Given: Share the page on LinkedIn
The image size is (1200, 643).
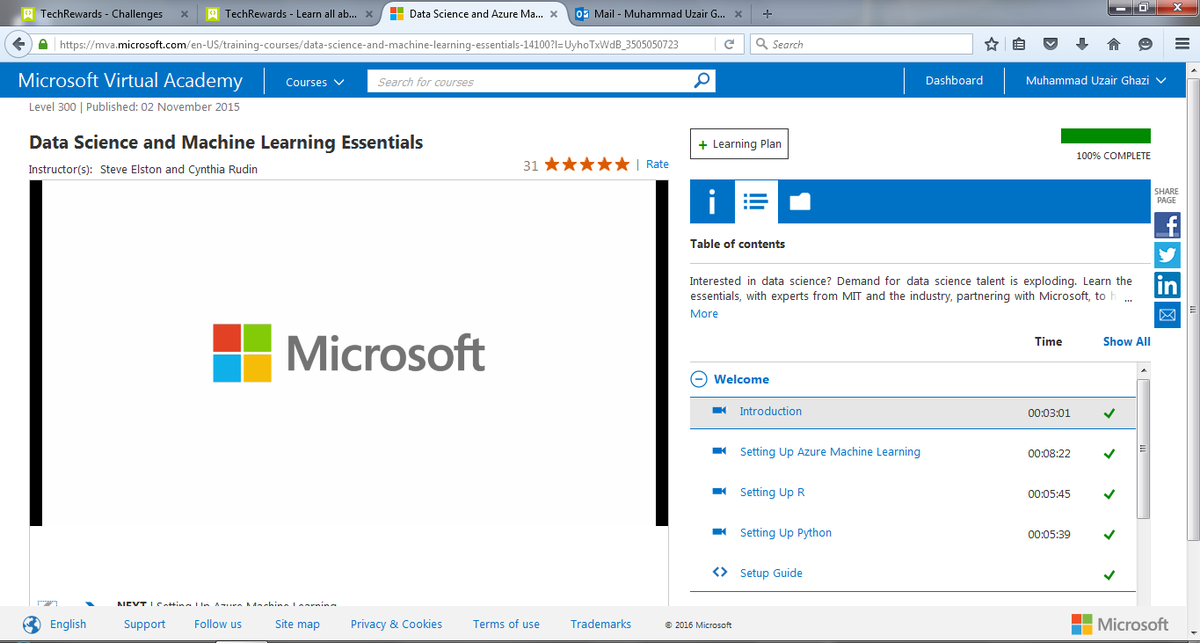Looking at the screenshot, I should [x=1167, y=285].
